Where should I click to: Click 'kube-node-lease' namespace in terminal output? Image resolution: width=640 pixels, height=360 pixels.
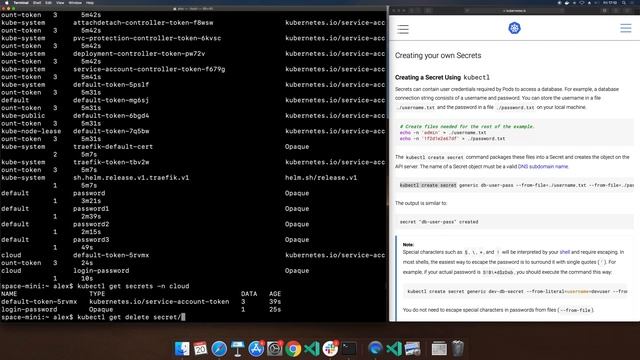31,131
